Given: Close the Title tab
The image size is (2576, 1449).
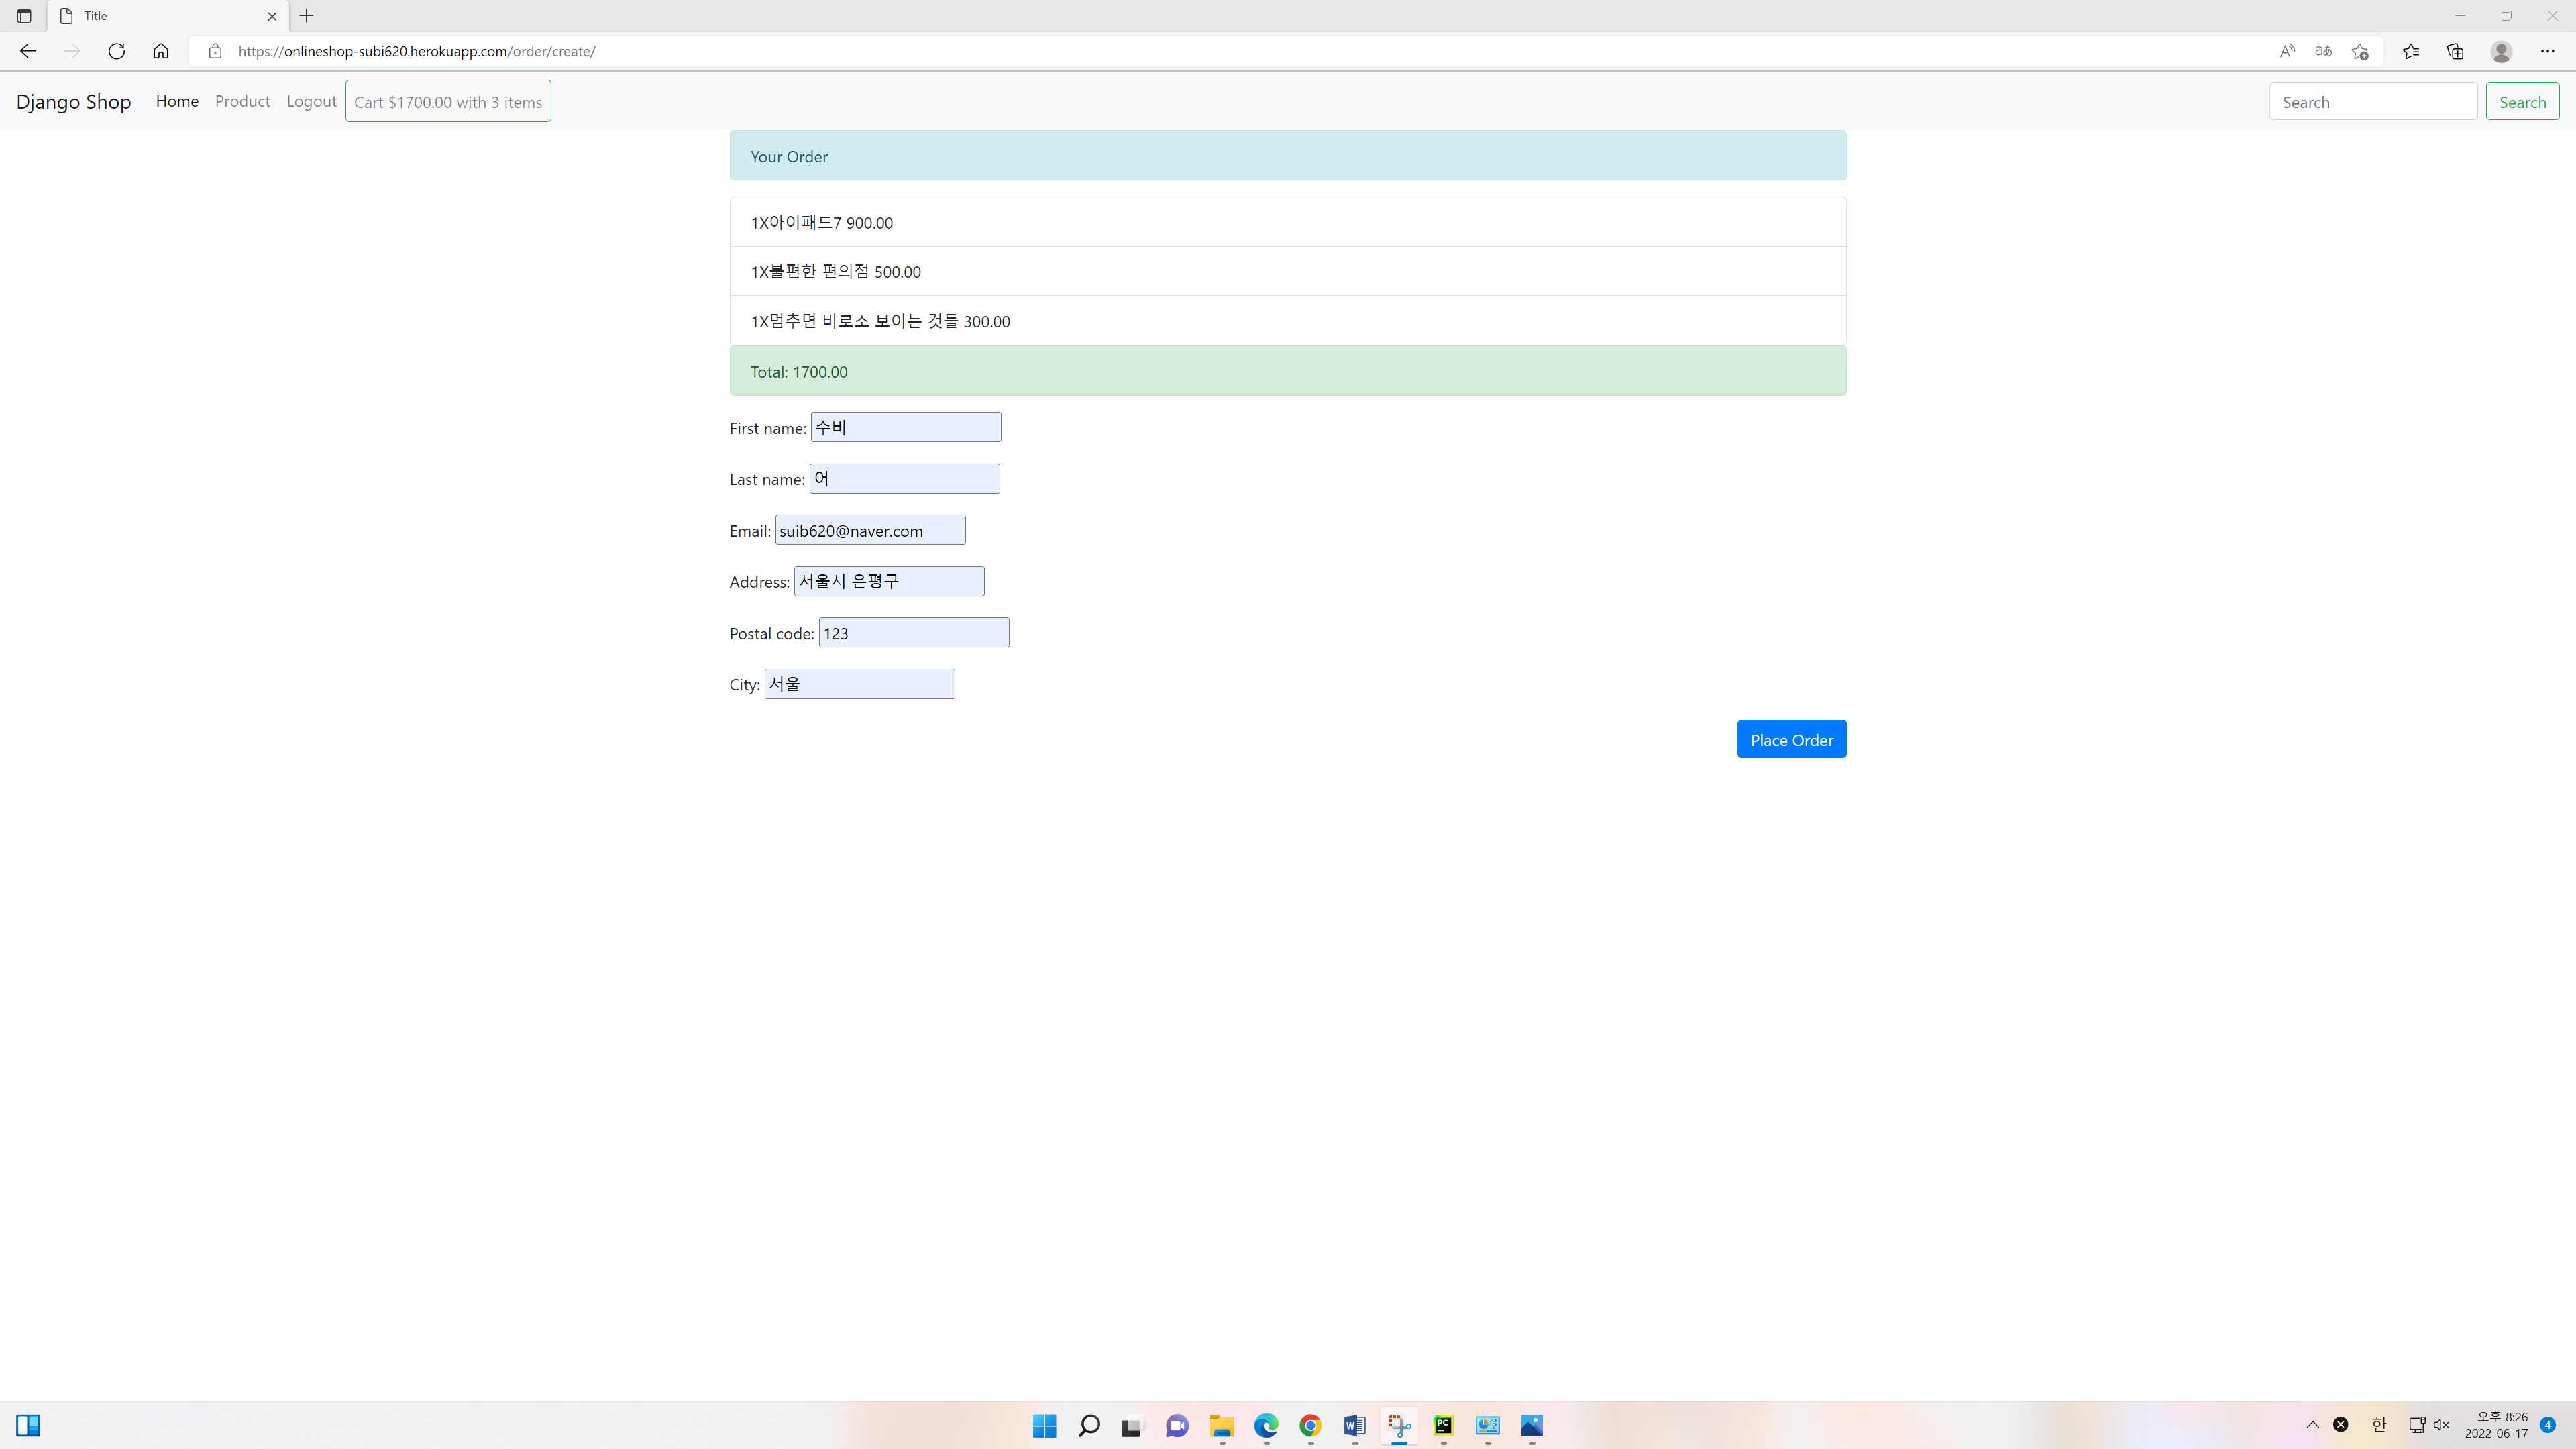Looking at the screenshot, I should pos(272,16).
